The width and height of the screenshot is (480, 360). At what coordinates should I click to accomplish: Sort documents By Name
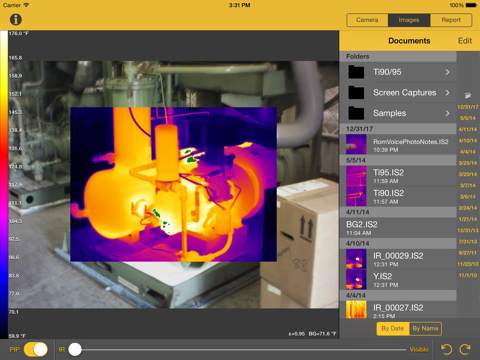pos(425,329)
